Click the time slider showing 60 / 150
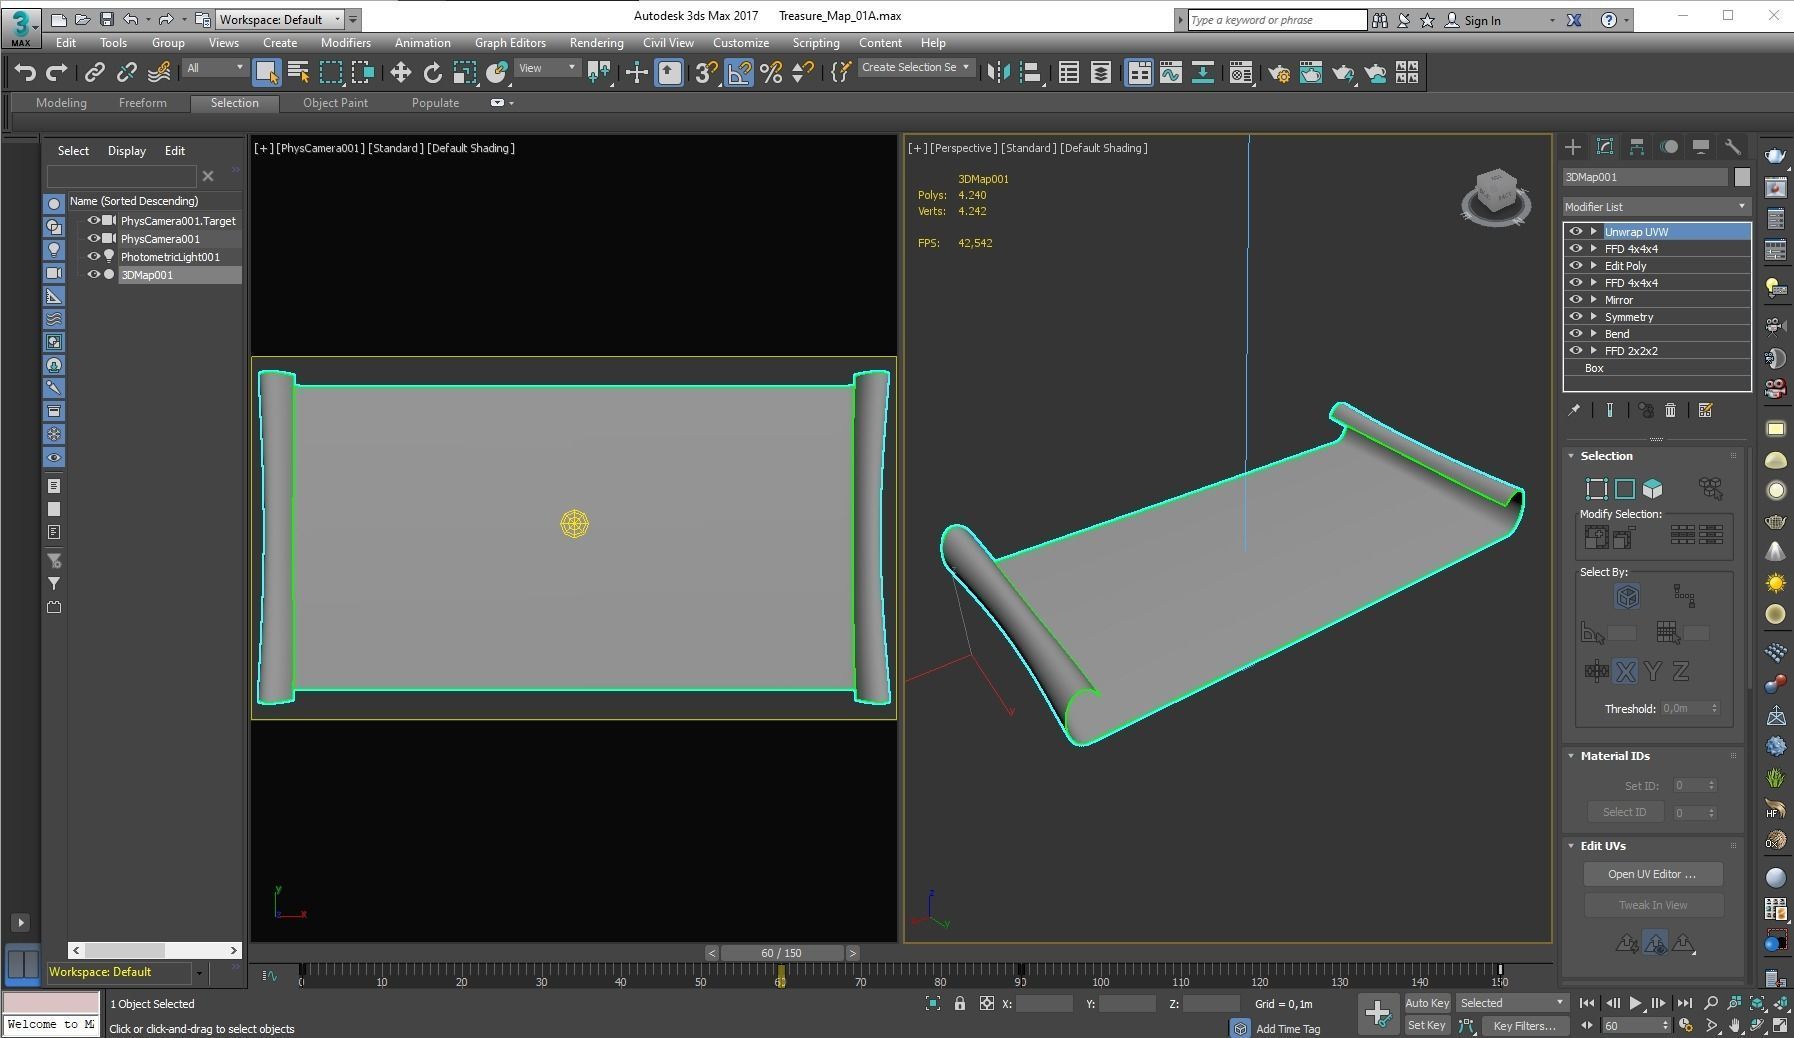Viewport: 1794px width, 1038px height. (x=782, y=953)
